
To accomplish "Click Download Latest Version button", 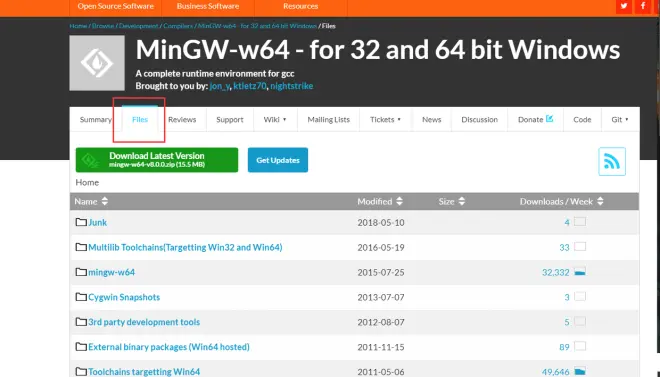I will point(157,160).
